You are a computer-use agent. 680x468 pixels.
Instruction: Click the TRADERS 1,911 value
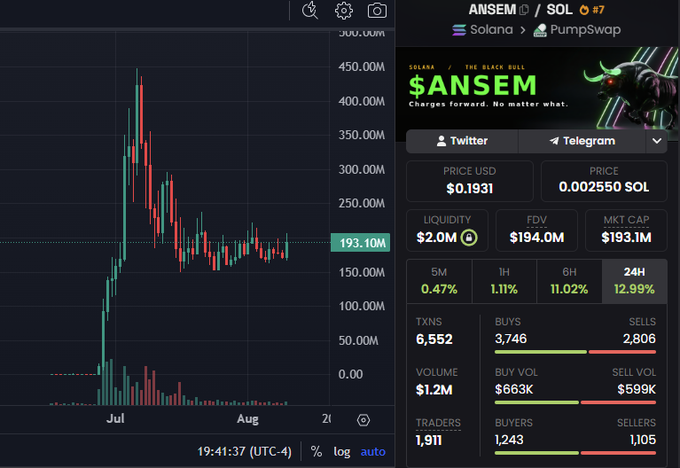pos(429,440)
